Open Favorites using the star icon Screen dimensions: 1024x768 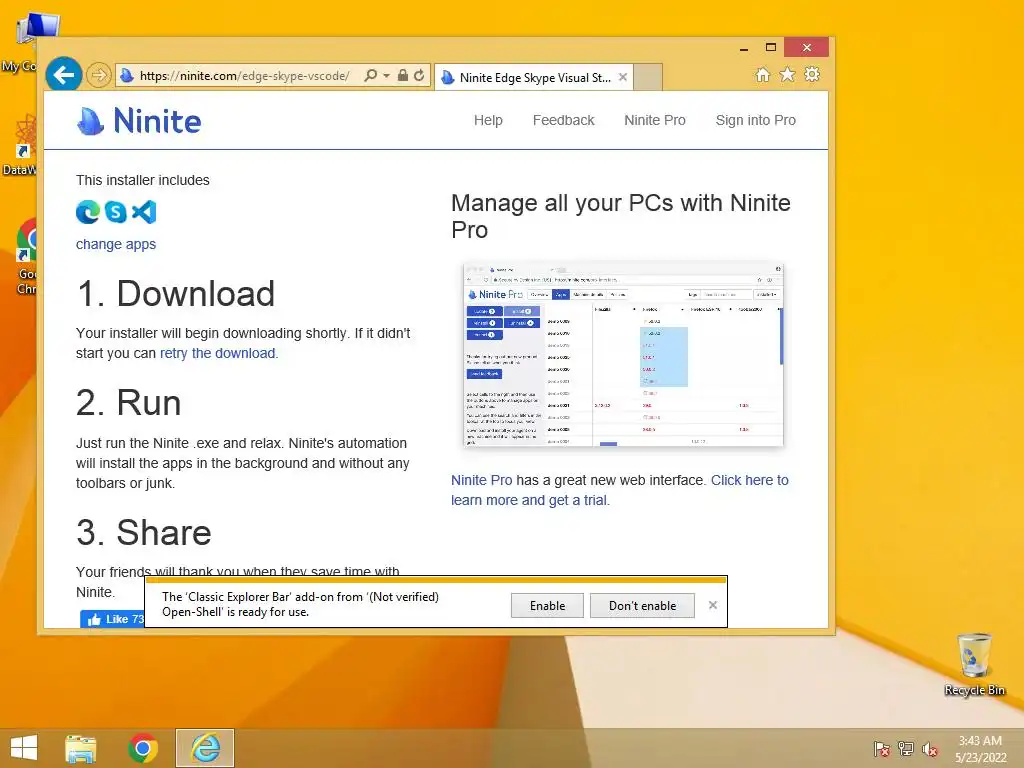[x=788, y=74]
